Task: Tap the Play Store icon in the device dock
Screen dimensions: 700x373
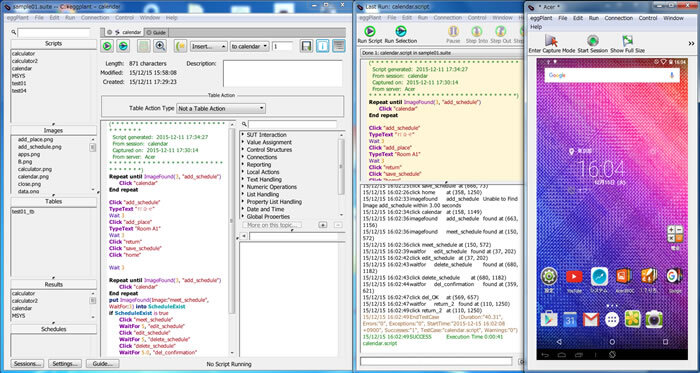Action: (x=549, y=319)
